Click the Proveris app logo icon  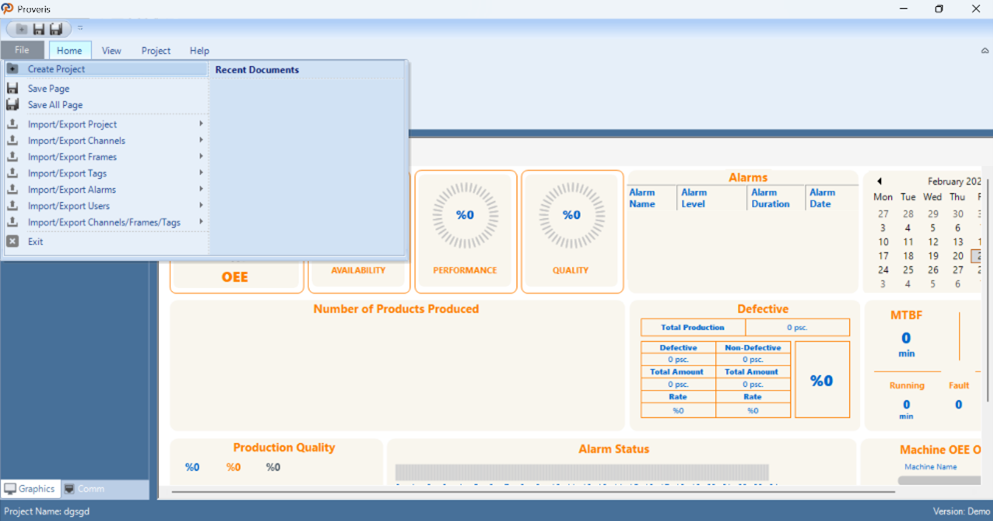[8, 9]
